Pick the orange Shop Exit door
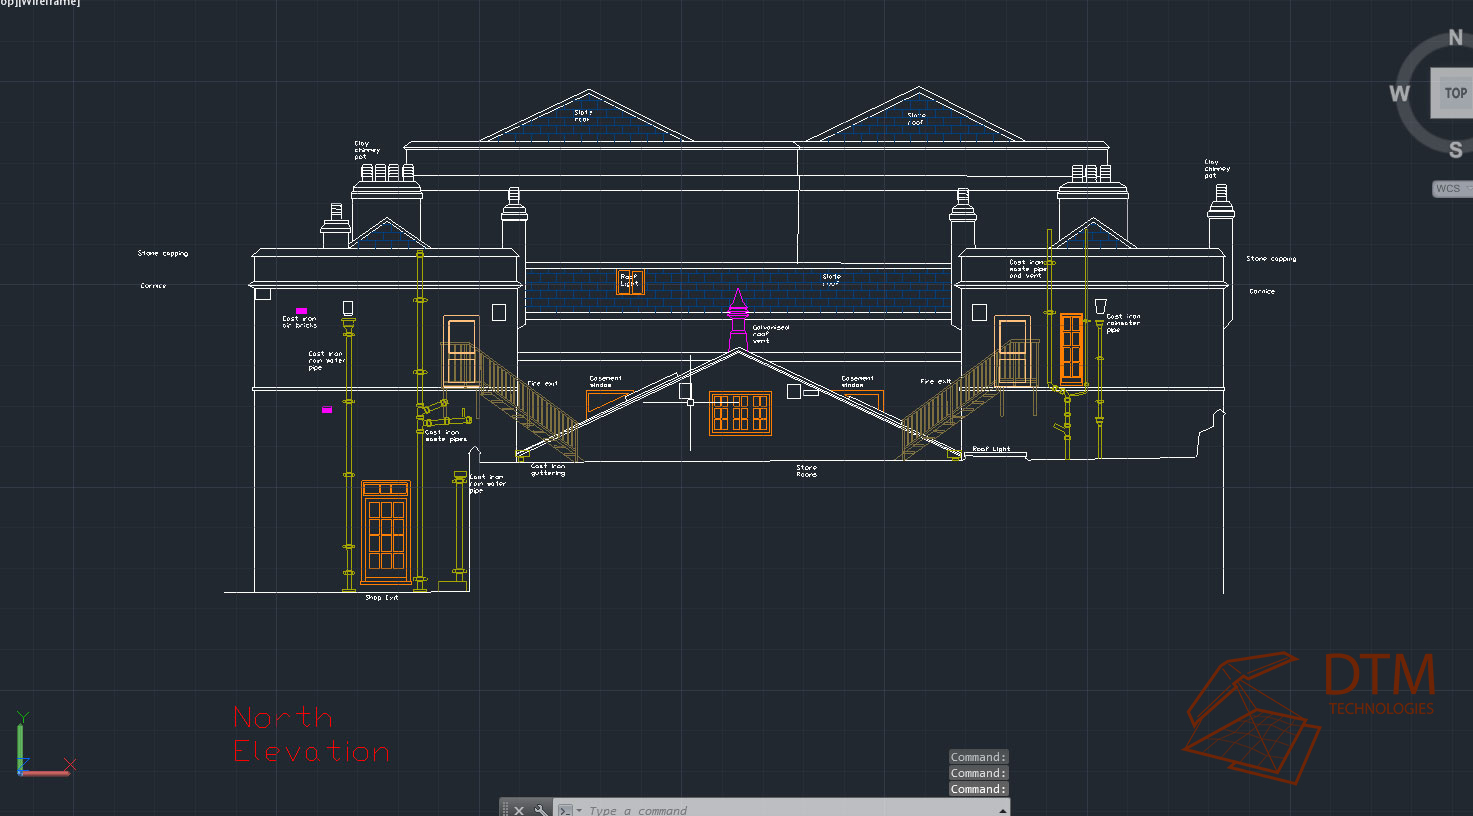Image resolution: width=1473 pixels, height=816 pixels. coord(386,532)
